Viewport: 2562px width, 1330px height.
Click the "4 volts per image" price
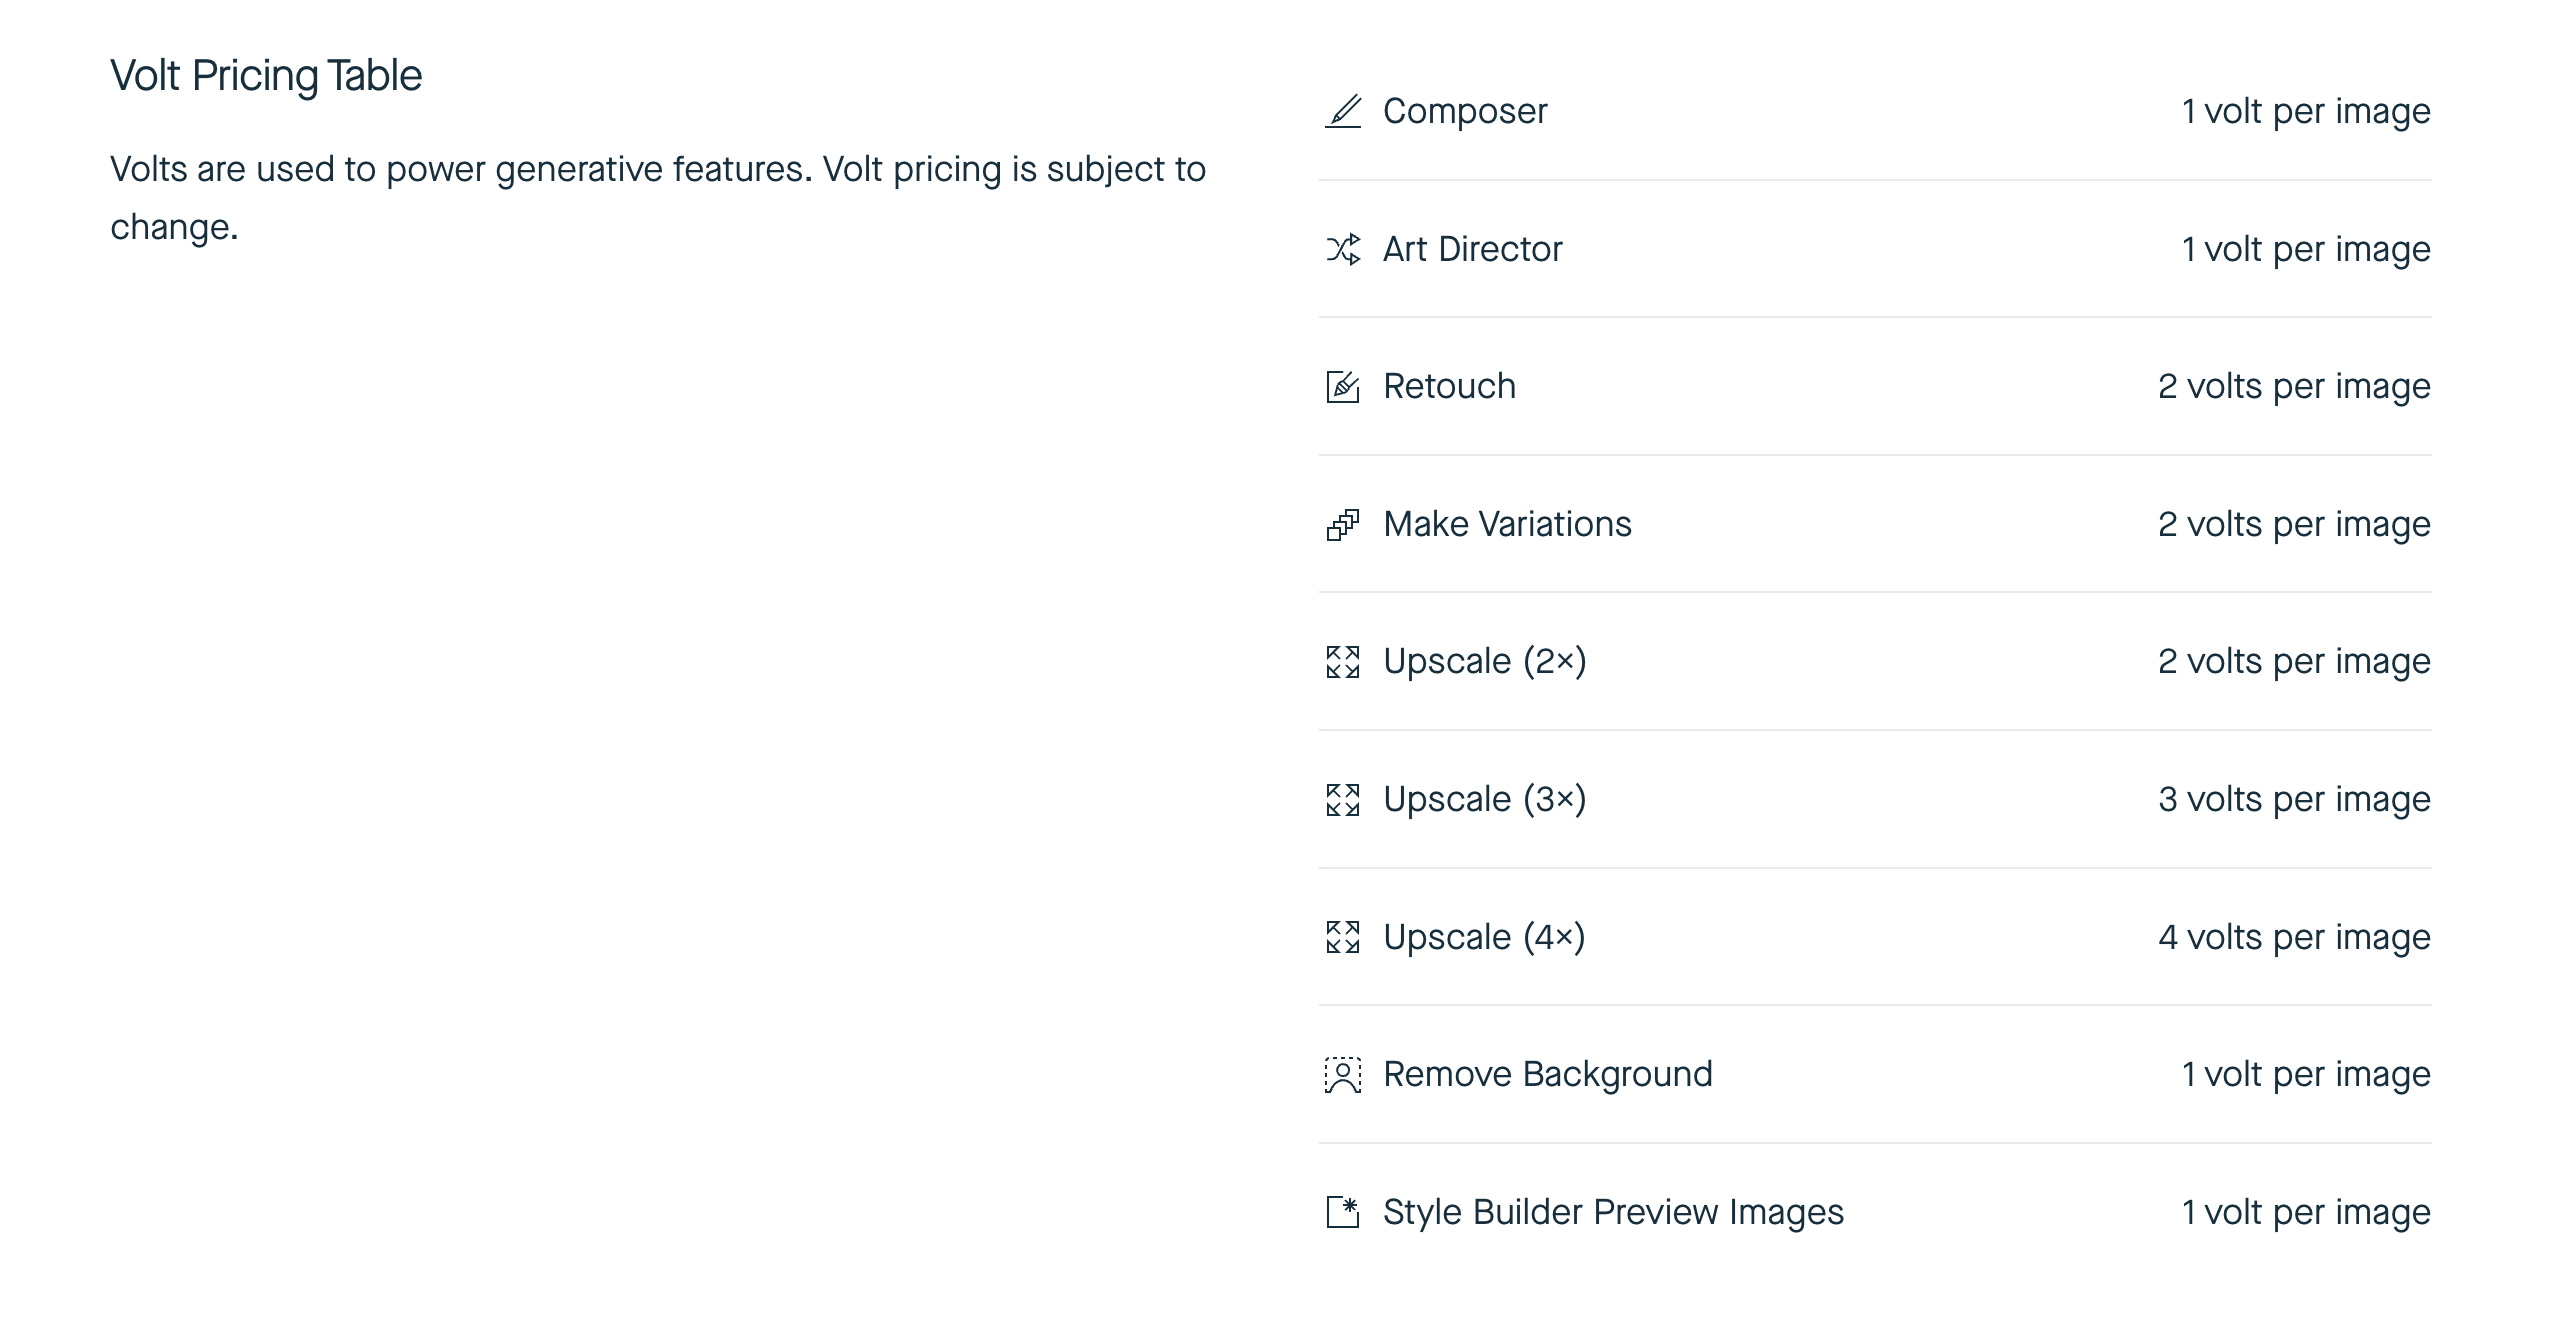coord(2294,937)
